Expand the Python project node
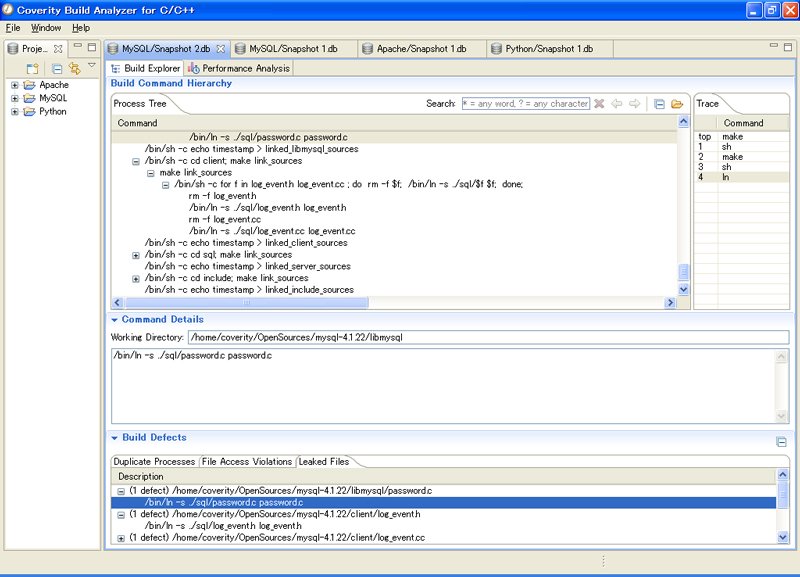Viewport: 800px width, 577px height. 15,111
